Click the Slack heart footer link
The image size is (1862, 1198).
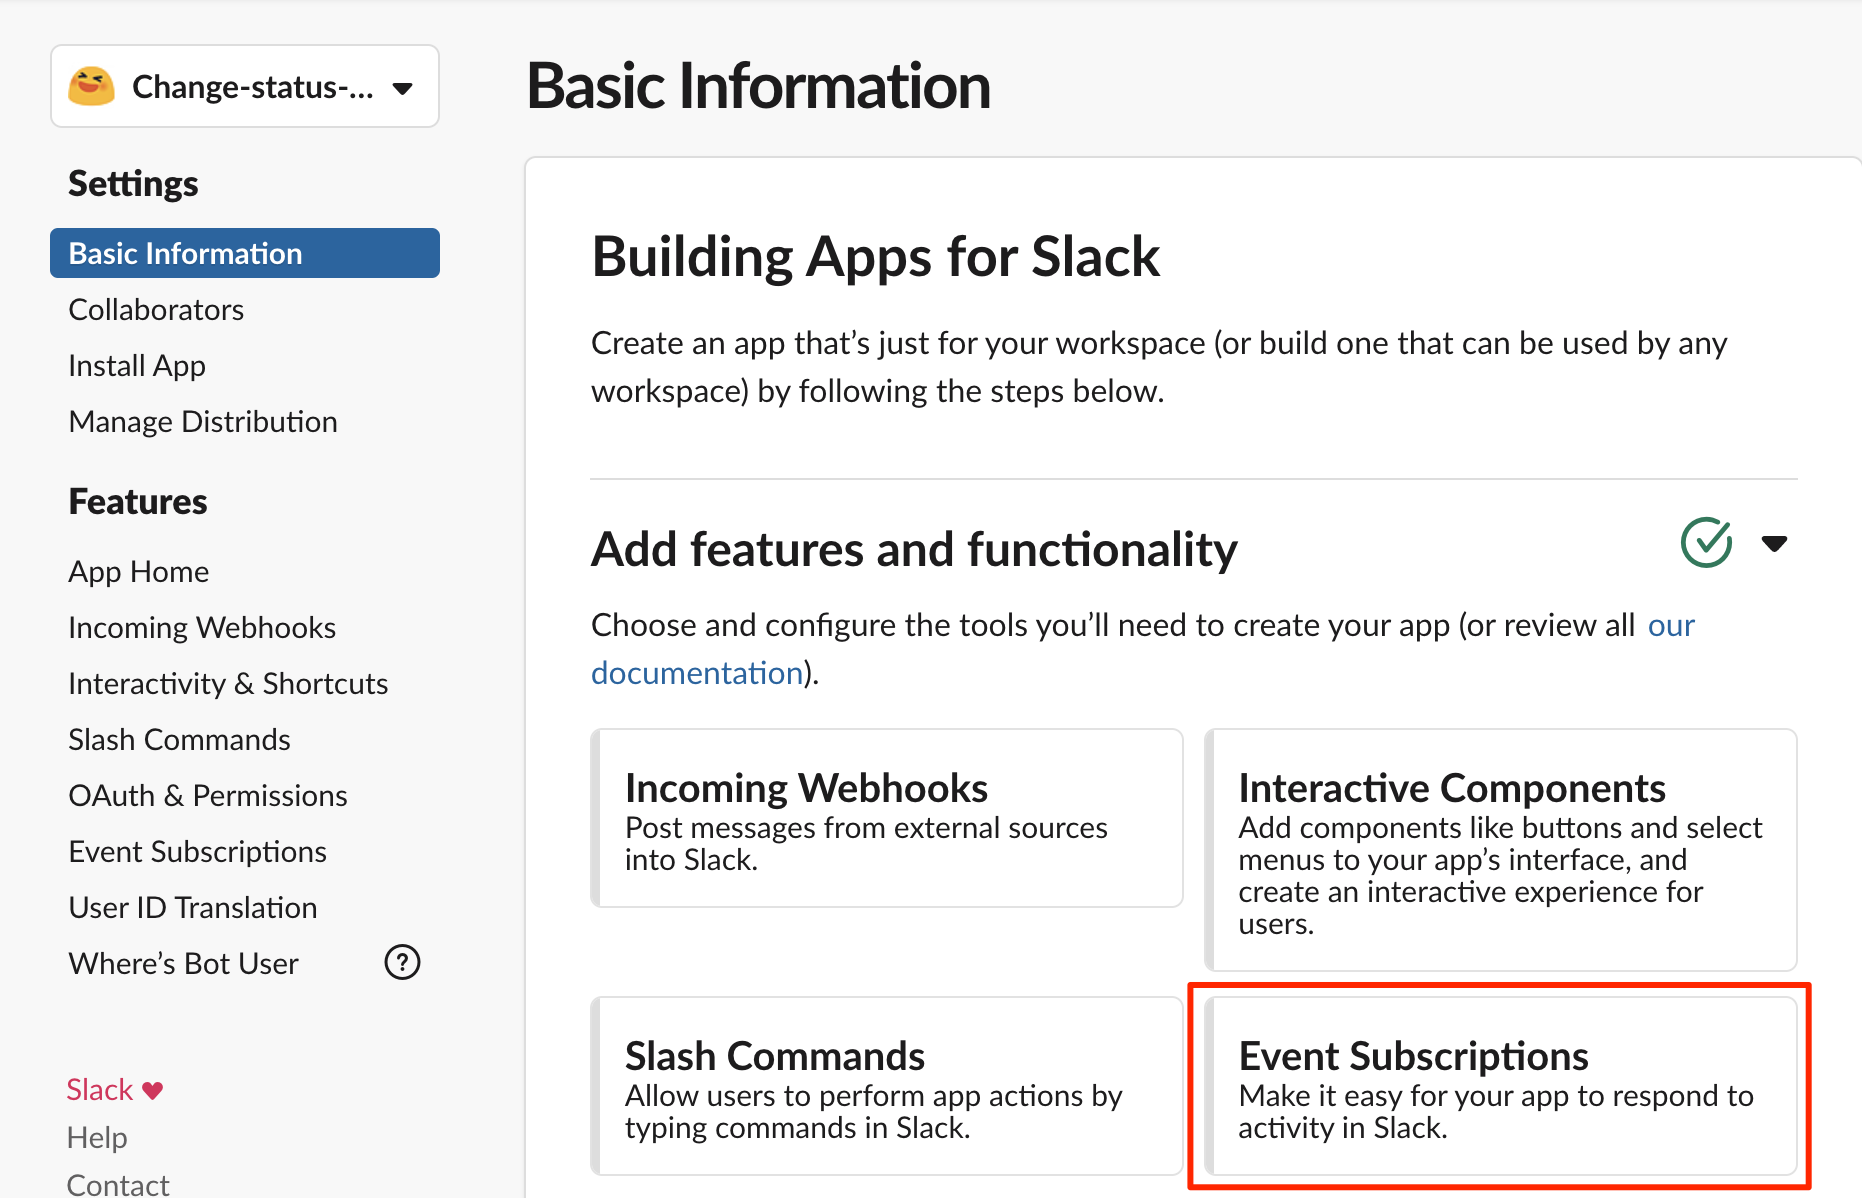tap(114, 1089)
